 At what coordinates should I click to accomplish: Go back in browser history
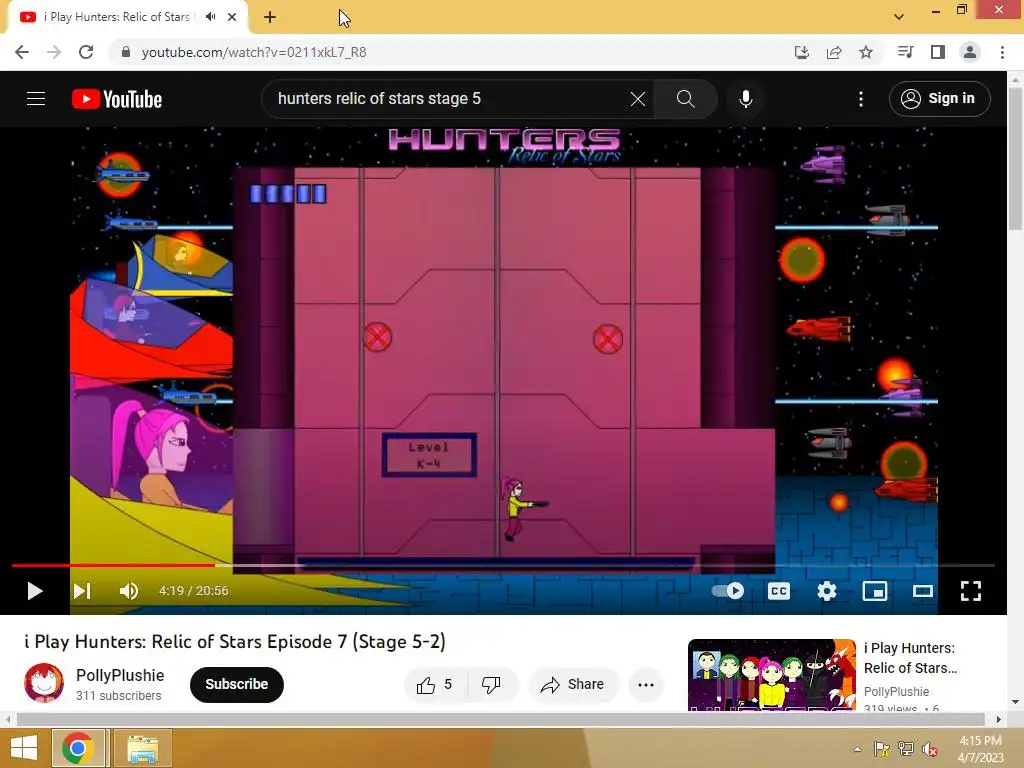pyautogui.click(x=22, y=52)
